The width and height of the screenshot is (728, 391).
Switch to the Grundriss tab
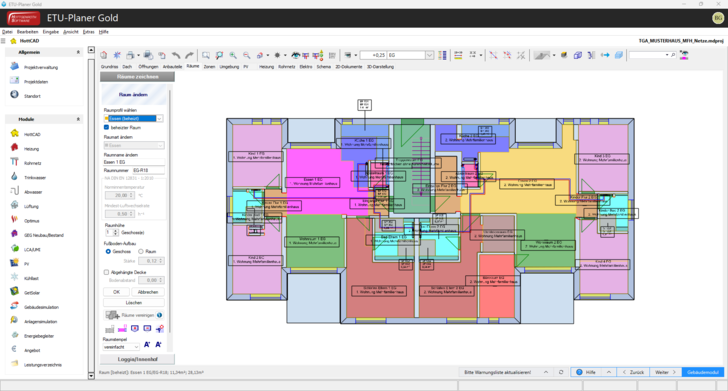pos(110,67)
